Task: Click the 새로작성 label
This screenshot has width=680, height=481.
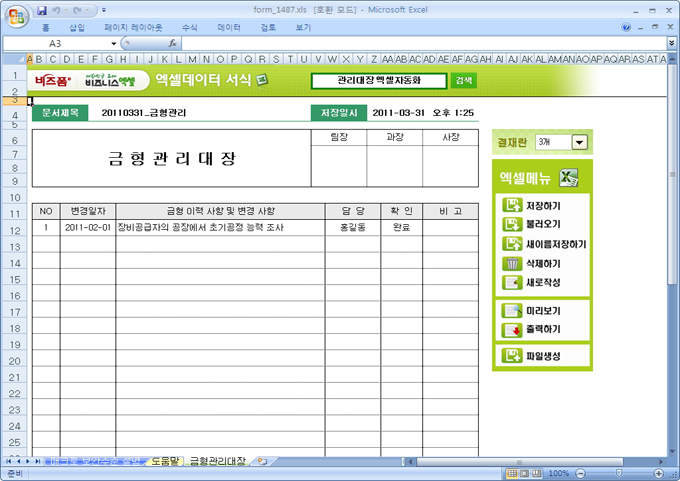Action: pyautogui.click(x=543, y=282)
